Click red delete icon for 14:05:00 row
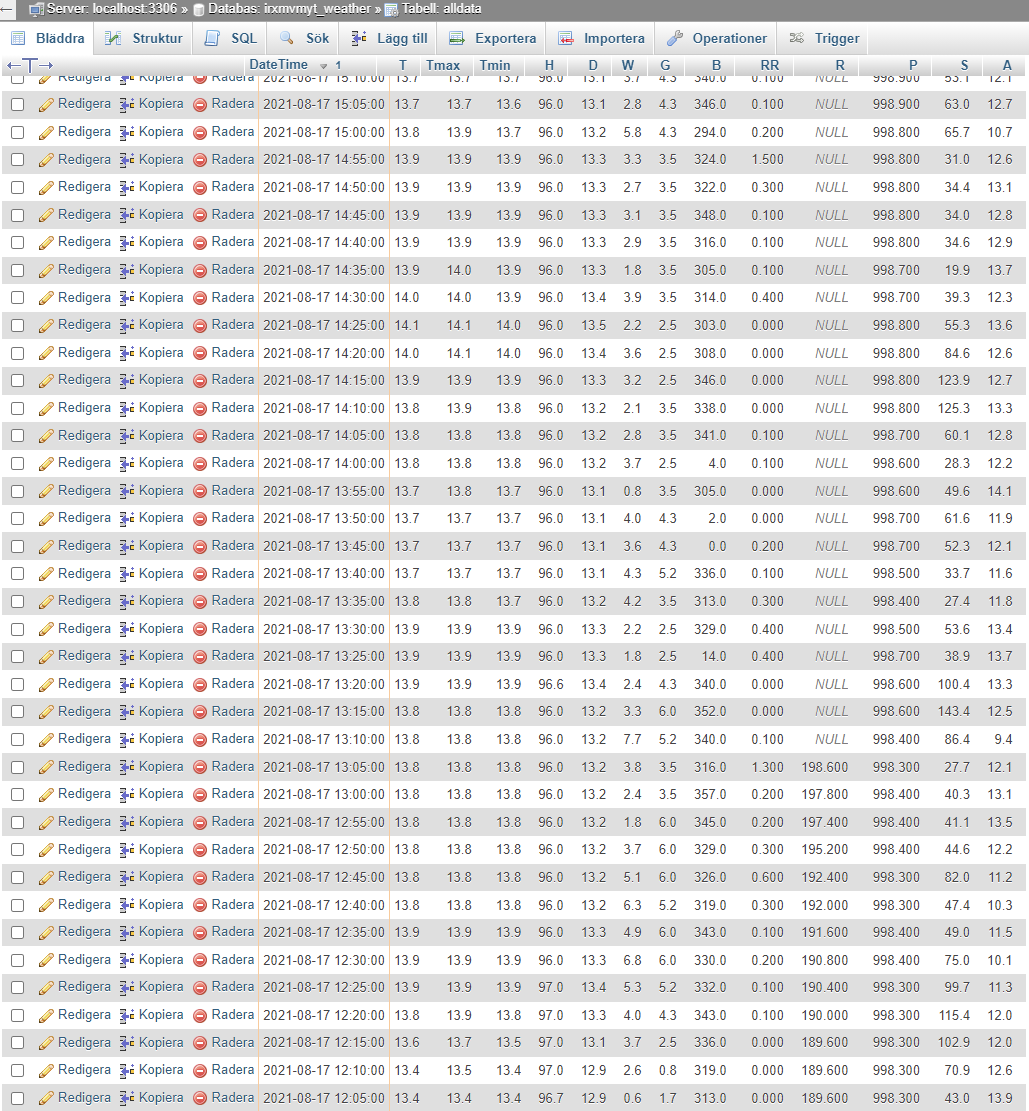 point(200,436)
